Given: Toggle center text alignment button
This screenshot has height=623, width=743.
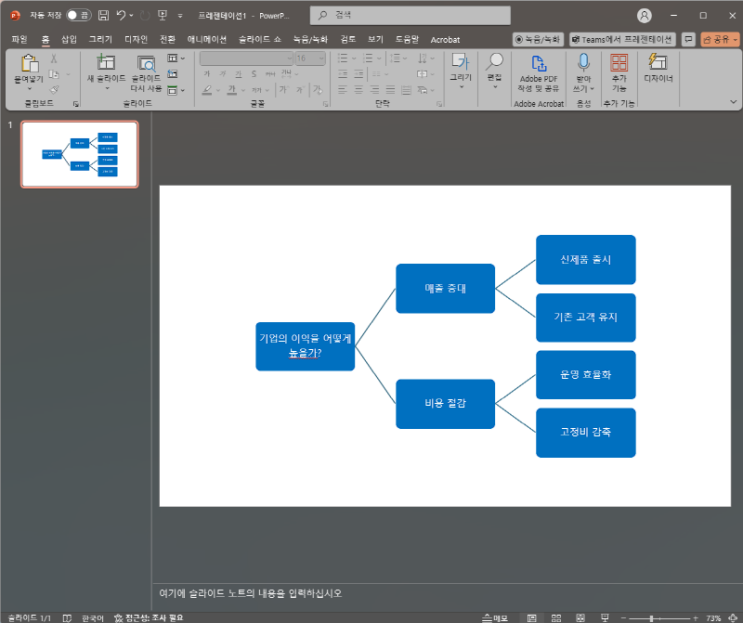Looking at the screenshot, I should (359, 90).
